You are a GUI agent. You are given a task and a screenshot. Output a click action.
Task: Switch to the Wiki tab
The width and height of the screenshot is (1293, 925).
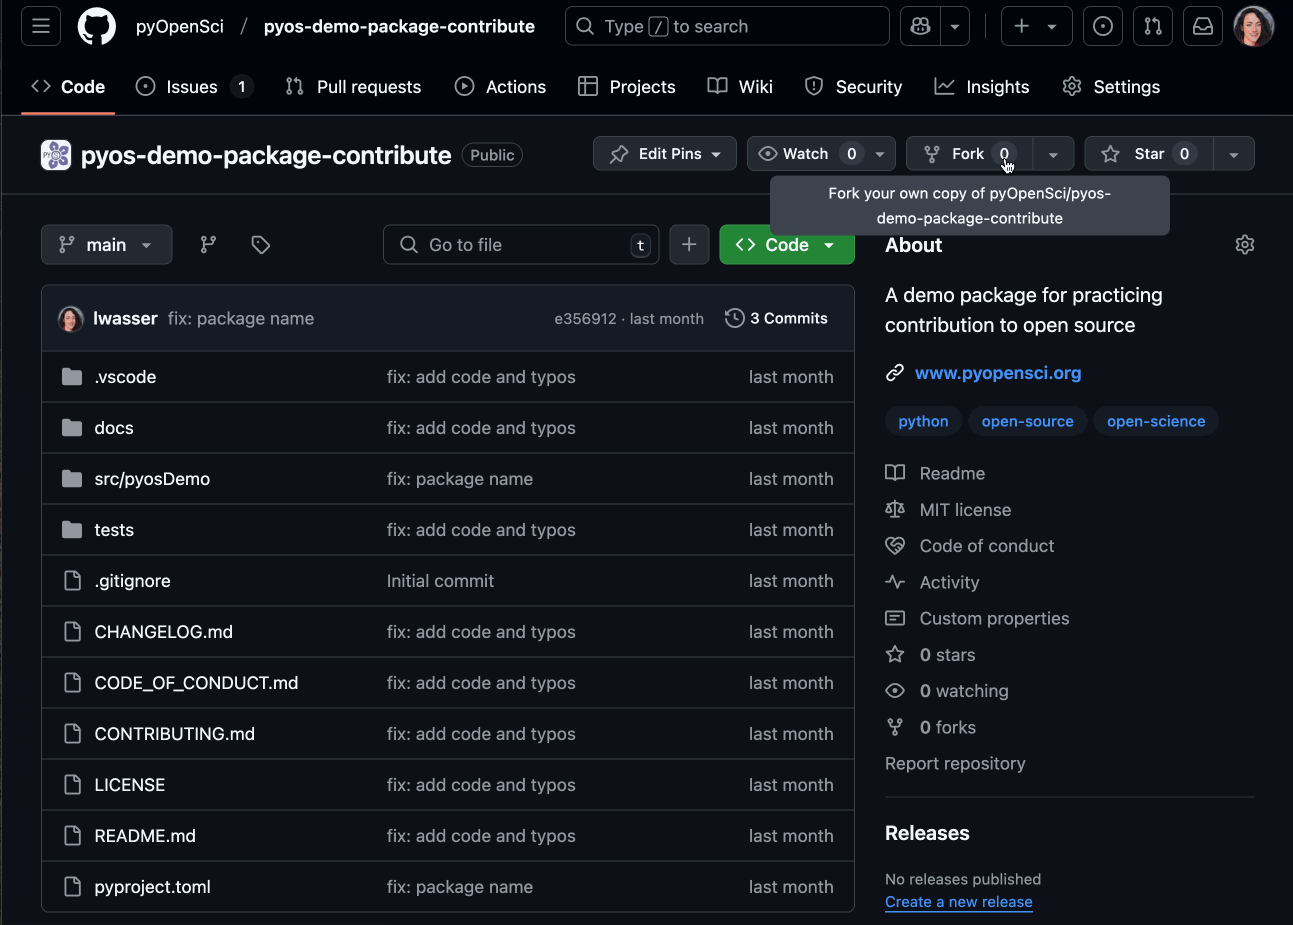click(740, 87)
